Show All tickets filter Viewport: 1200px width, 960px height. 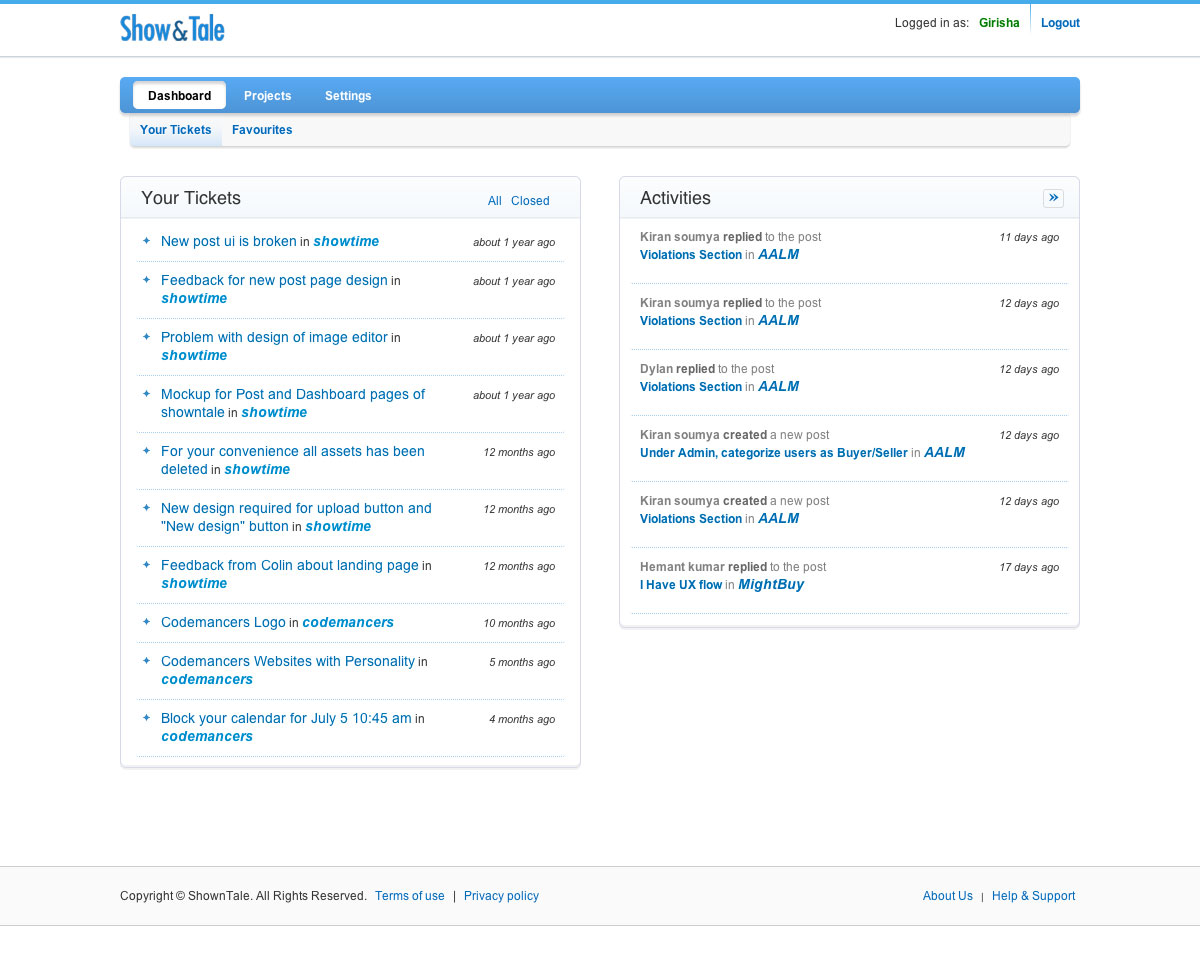click(x=494, y=201)
